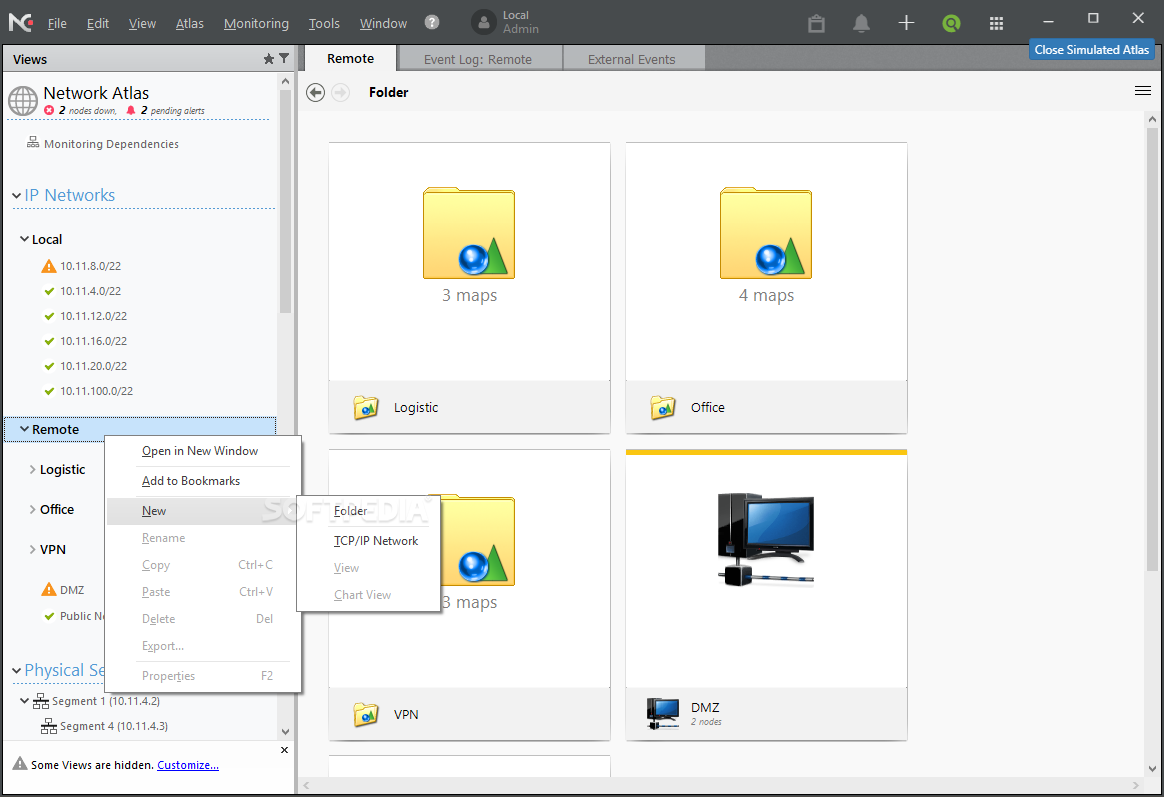Click the small computer icon beside DMZ label
The image size is (1164, 797).
662,713
